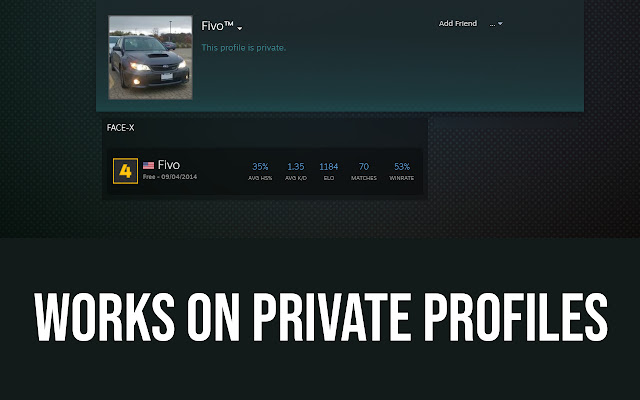Select the 1184 ELO value

click(329, 167)
